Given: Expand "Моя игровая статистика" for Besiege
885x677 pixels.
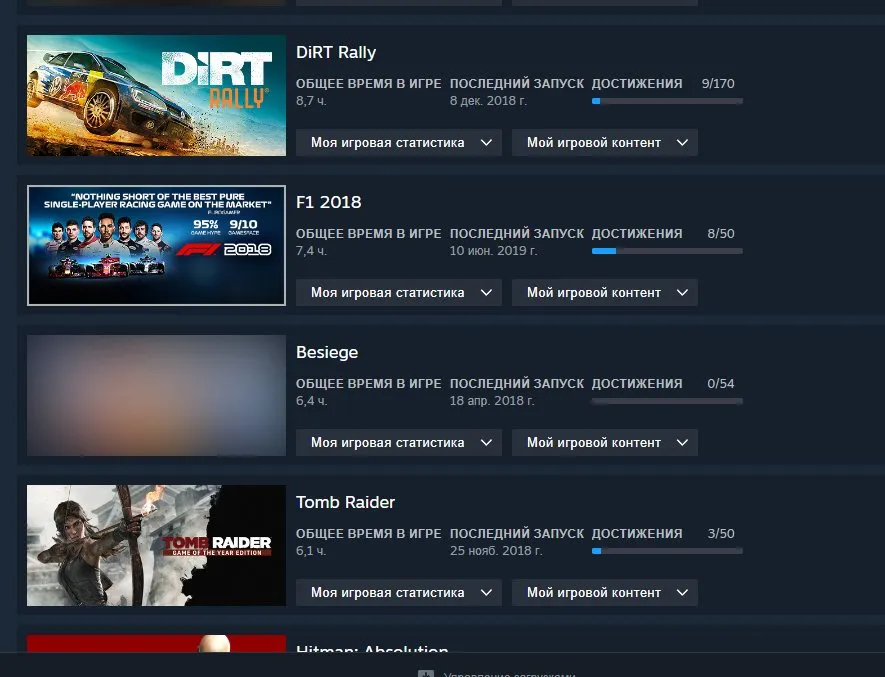Looking at the screenshot, I should [x=398, y=443].
